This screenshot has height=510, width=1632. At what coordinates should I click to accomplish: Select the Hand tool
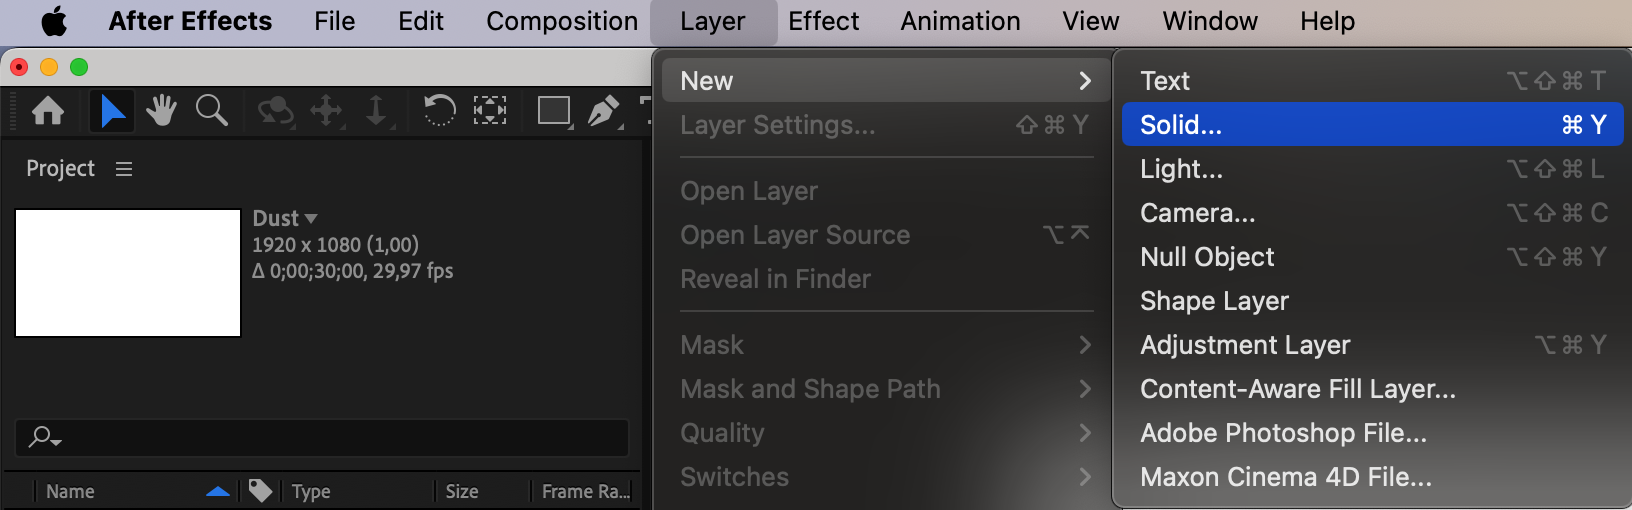coord(161,110)
